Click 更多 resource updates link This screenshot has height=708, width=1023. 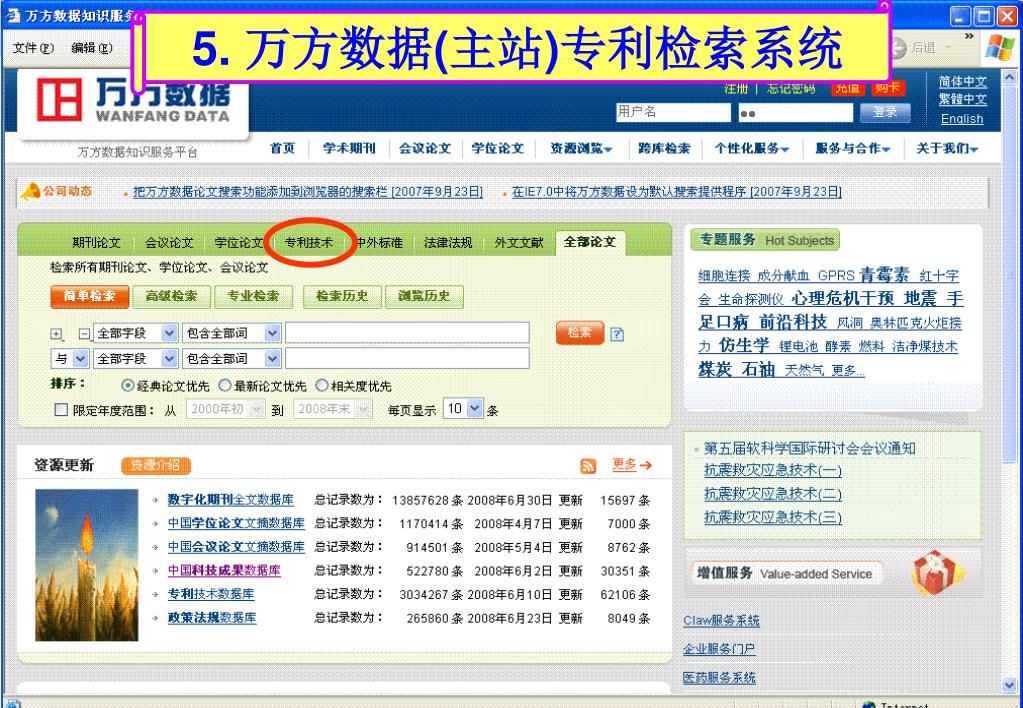(624, 464)
